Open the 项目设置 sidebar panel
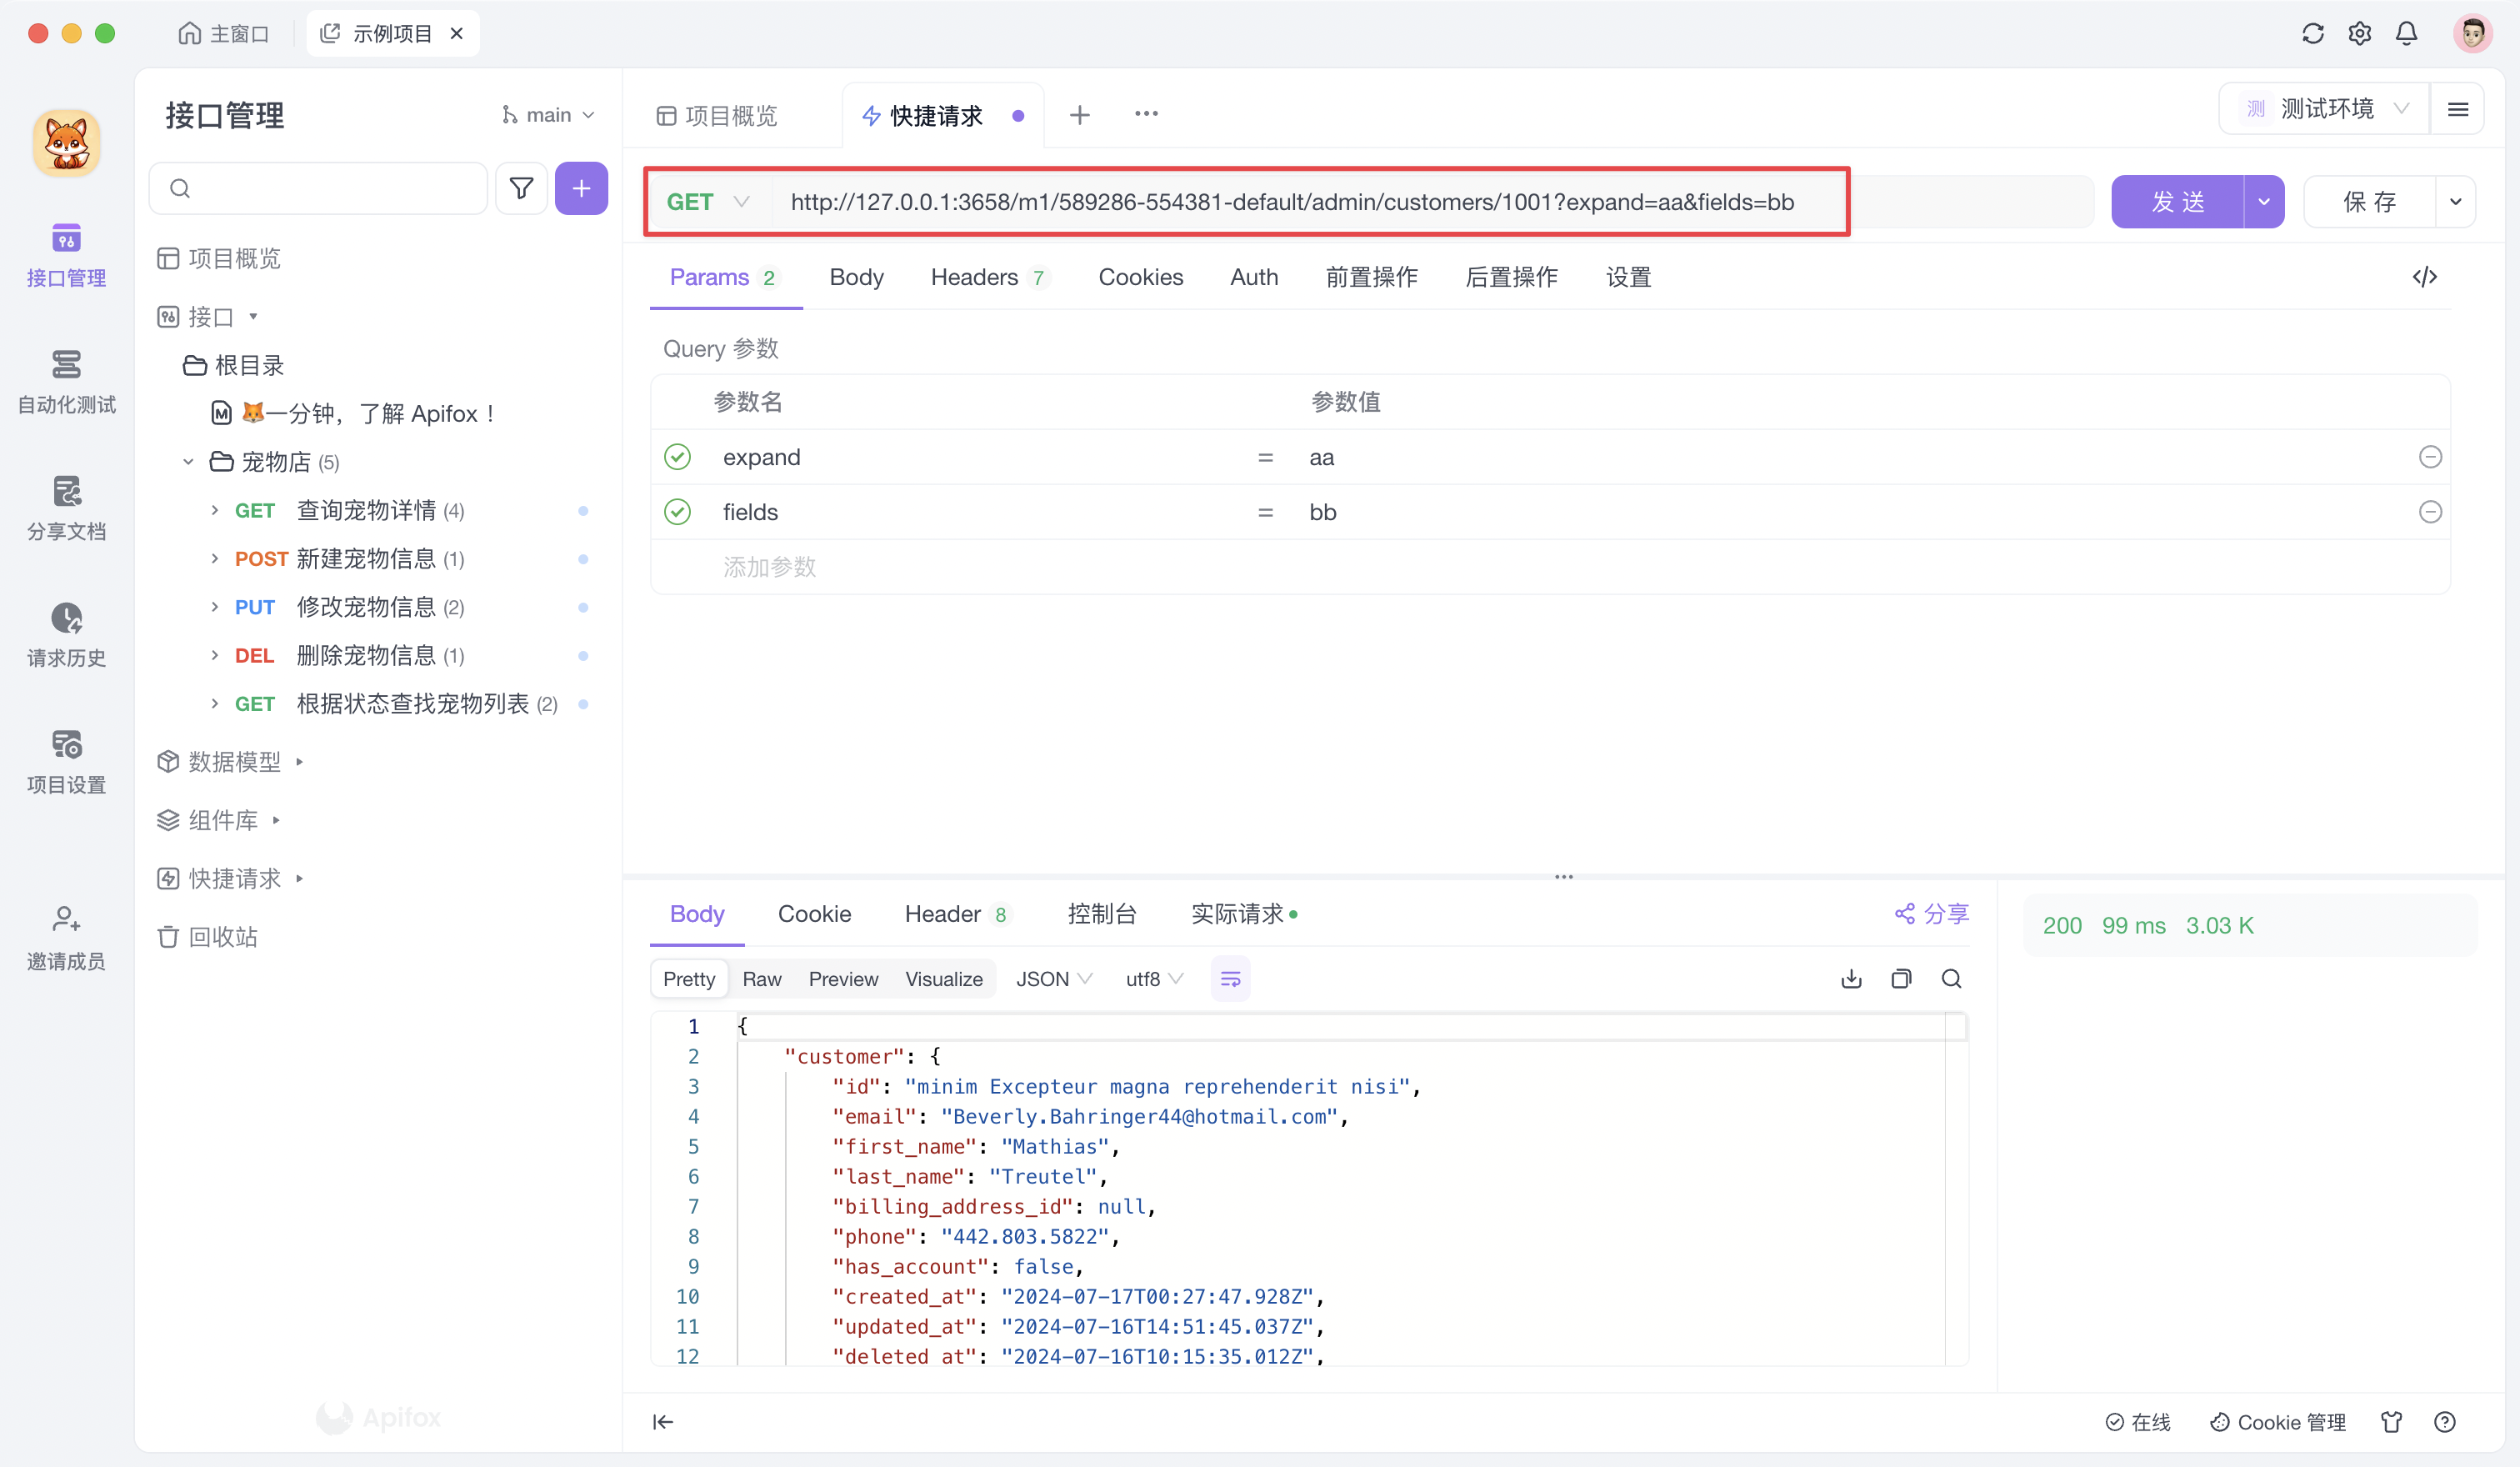Image resolution: width=2520 pixels, height=1467 pixels. click(x=66, y=761)
